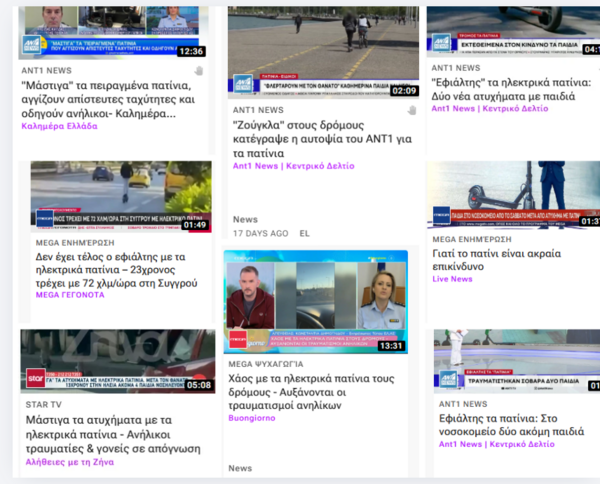Image resolution: width=600 pixels, height=484 pixels.
Task: Open headline Δεν έχει τέλος ο εφιάλτης
Action: click(x=116, y=270)
